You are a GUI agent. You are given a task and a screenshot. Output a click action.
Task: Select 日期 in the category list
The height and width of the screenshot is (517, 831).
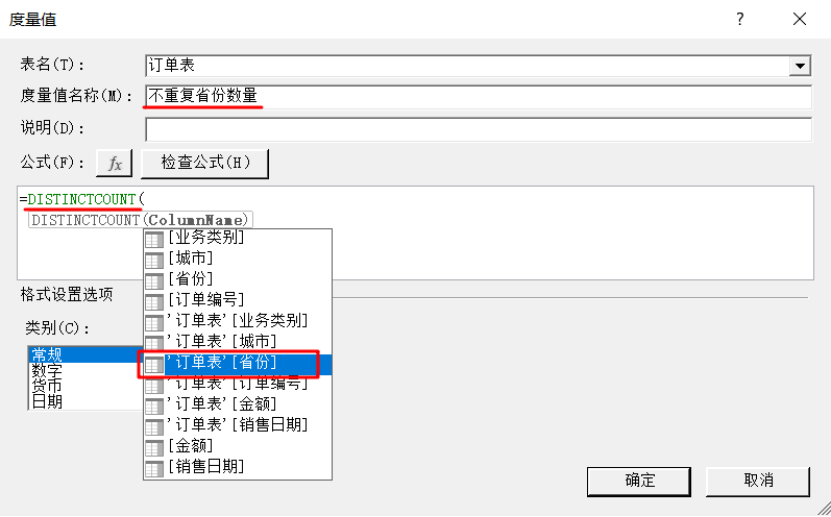47,402
